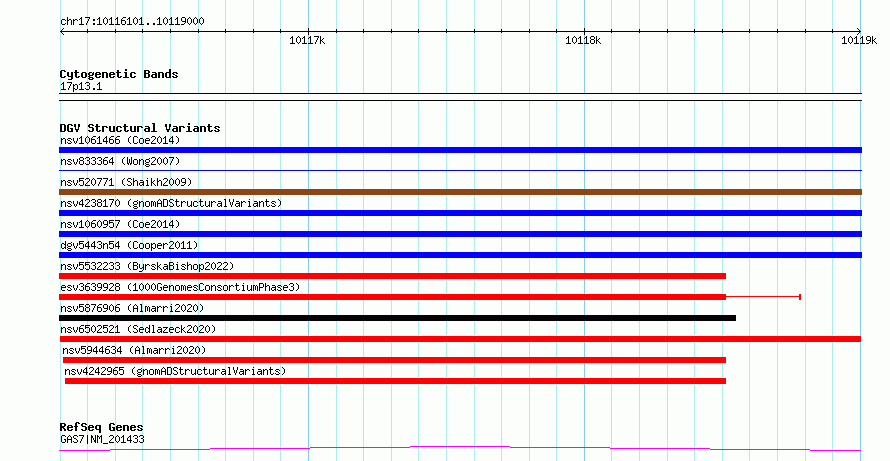Click the nsv6502521 (Sedlazeck2020) variant label
The width and height of the screenshot is (890, 461).
[x=138, y=329]
